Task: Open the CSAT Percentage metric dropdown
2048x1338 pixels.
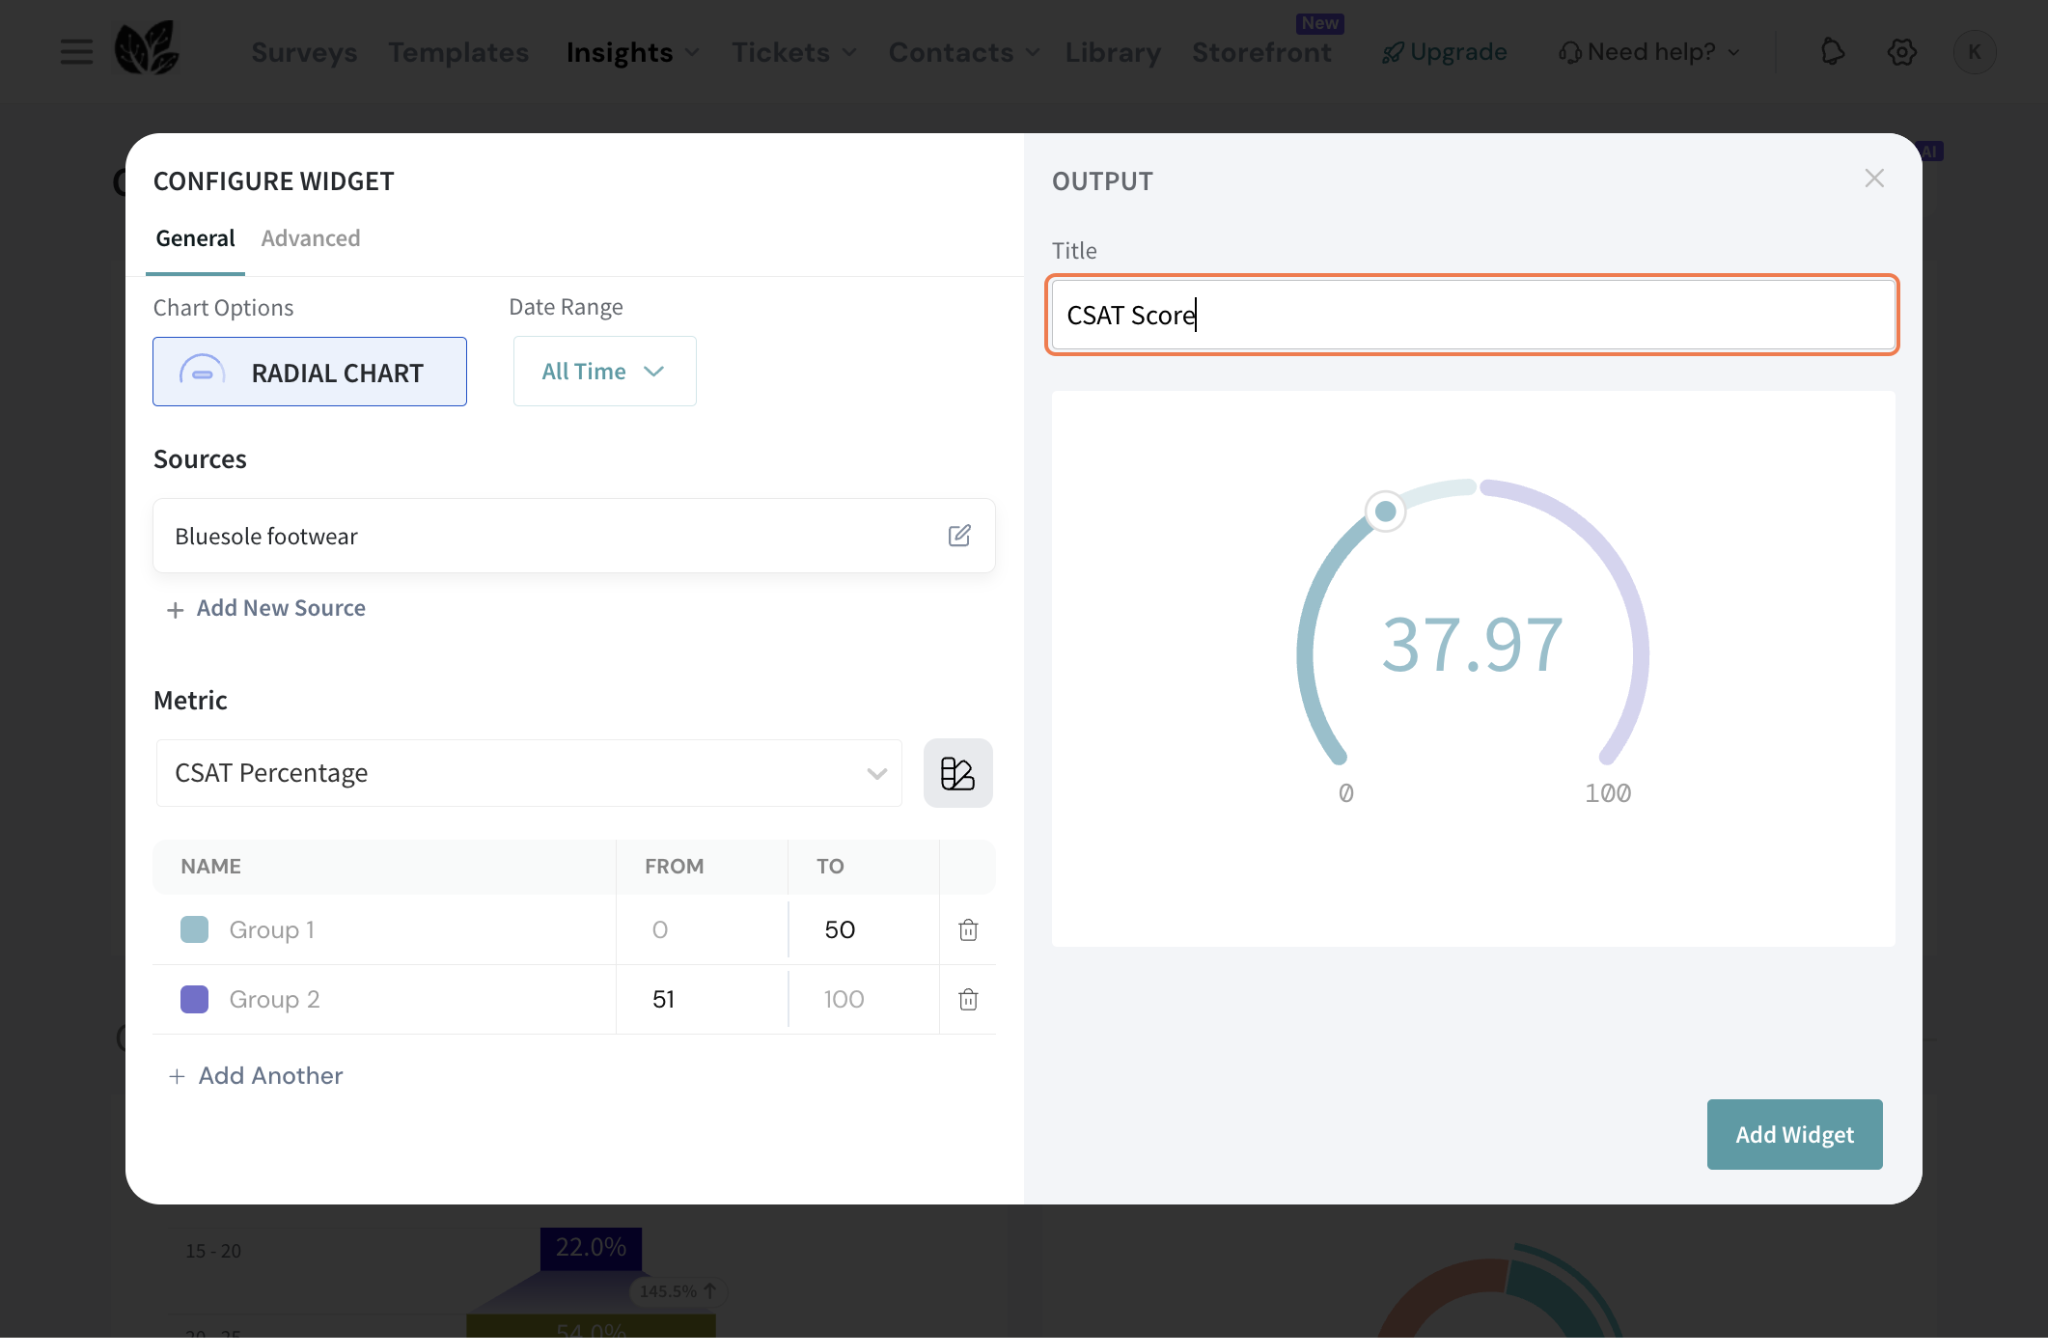Action: coord(529,773)
